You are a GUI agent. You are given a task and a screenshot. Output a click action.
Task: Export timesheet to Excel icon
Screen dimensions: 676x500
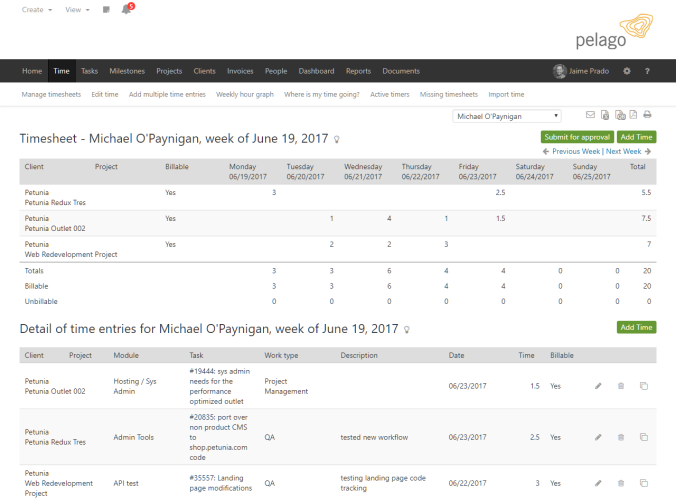tap(605, 115)
